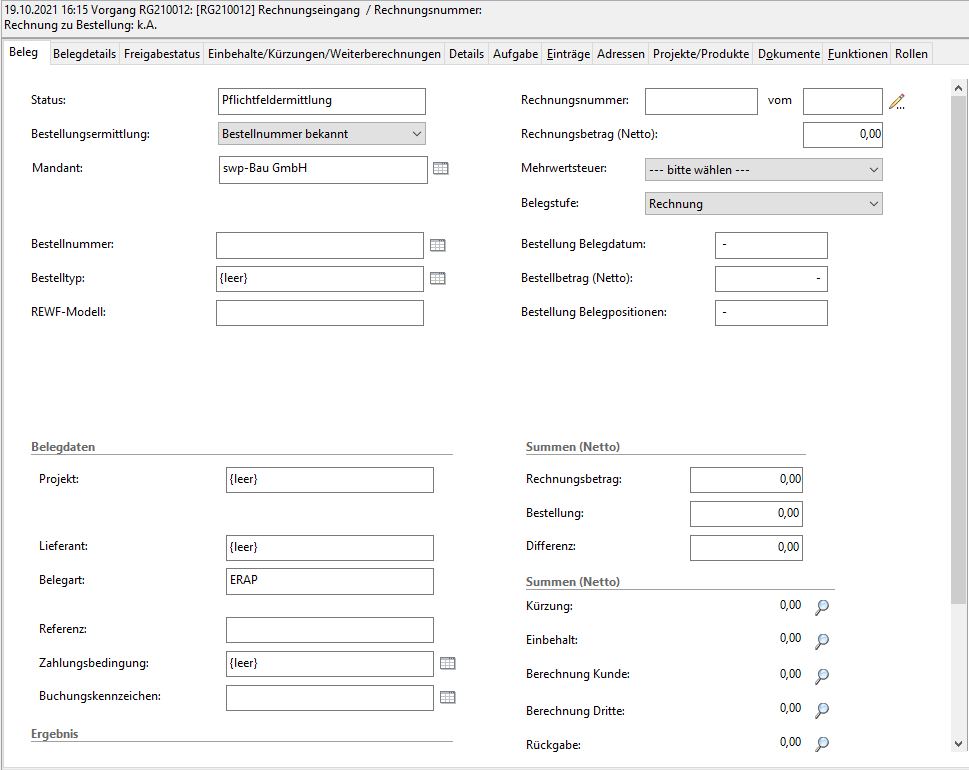Viewport: 969px width, 770px height.
Task: Focus the Referenz input field
Action: (x=330, y=630)
